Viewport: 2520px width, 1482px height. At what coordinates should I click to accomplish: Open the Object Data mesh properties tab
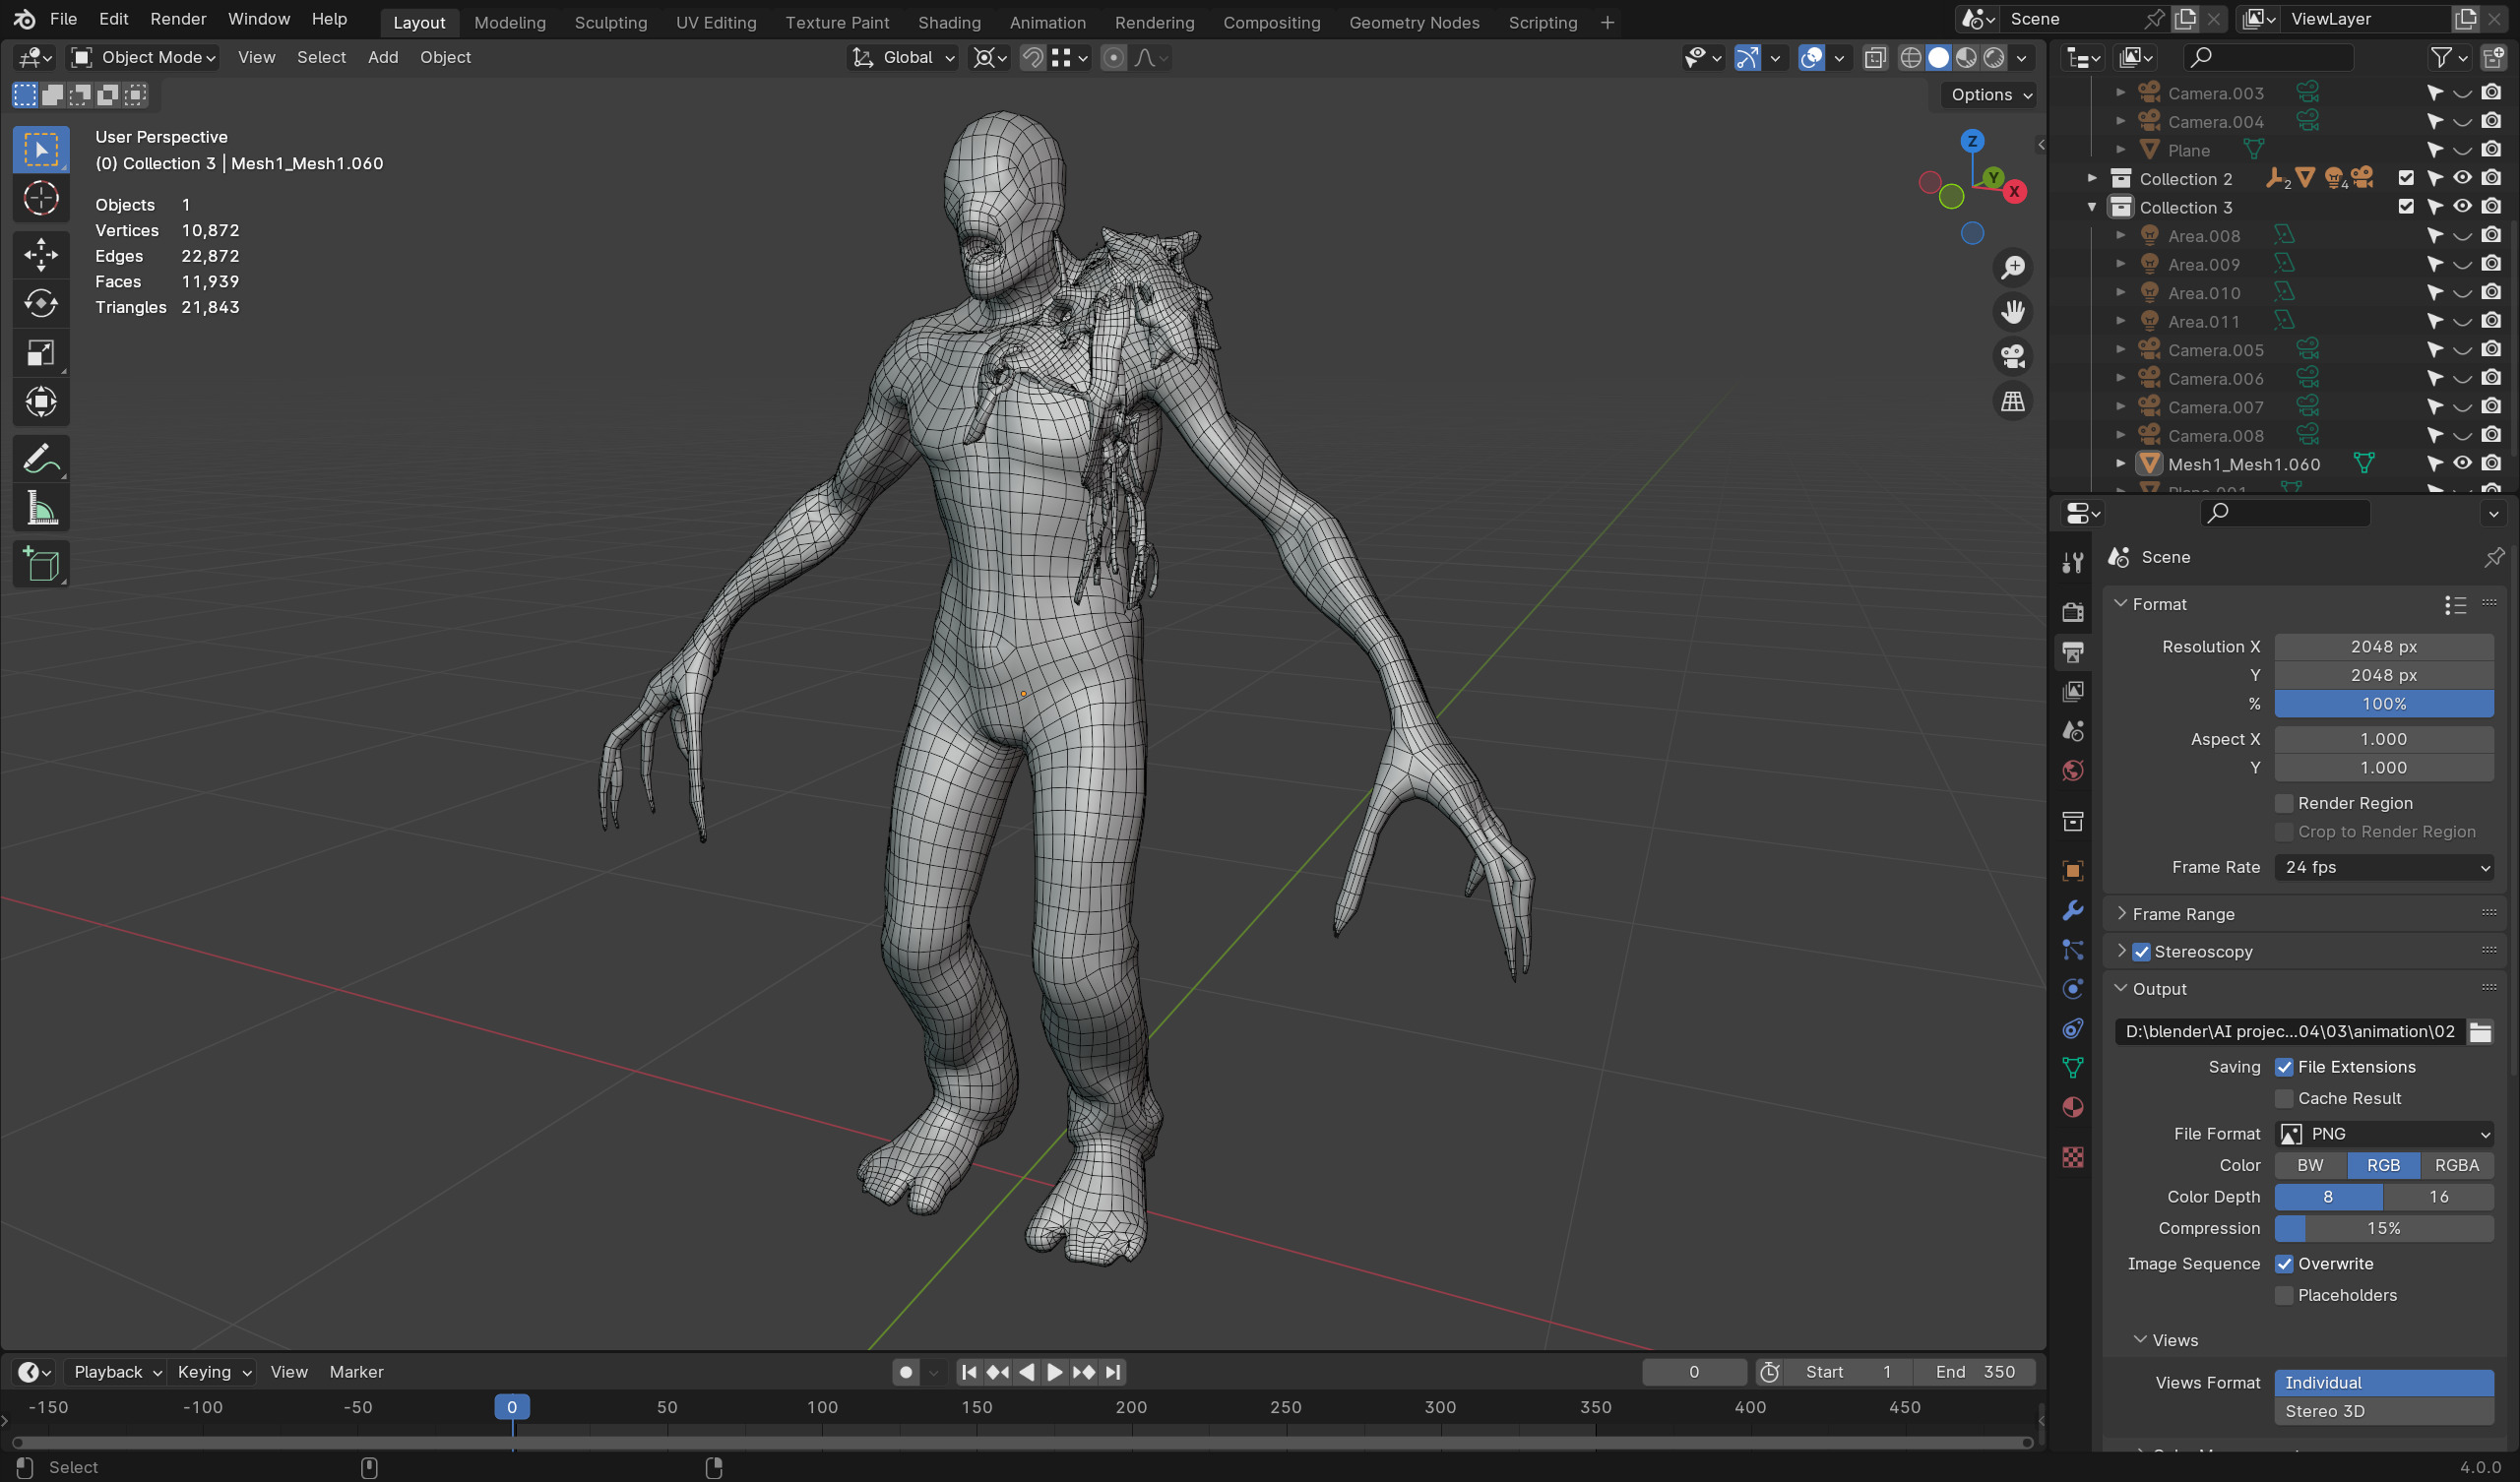[2072, 1068]
